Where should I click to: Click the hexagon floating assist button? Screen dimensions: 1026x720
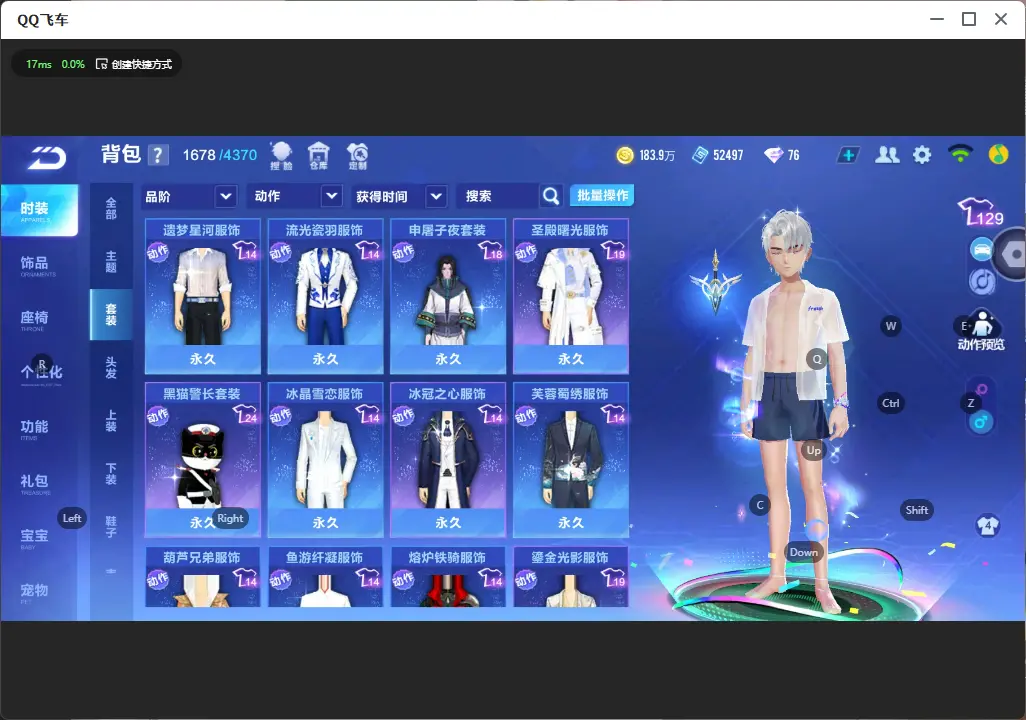(1012, 254)
